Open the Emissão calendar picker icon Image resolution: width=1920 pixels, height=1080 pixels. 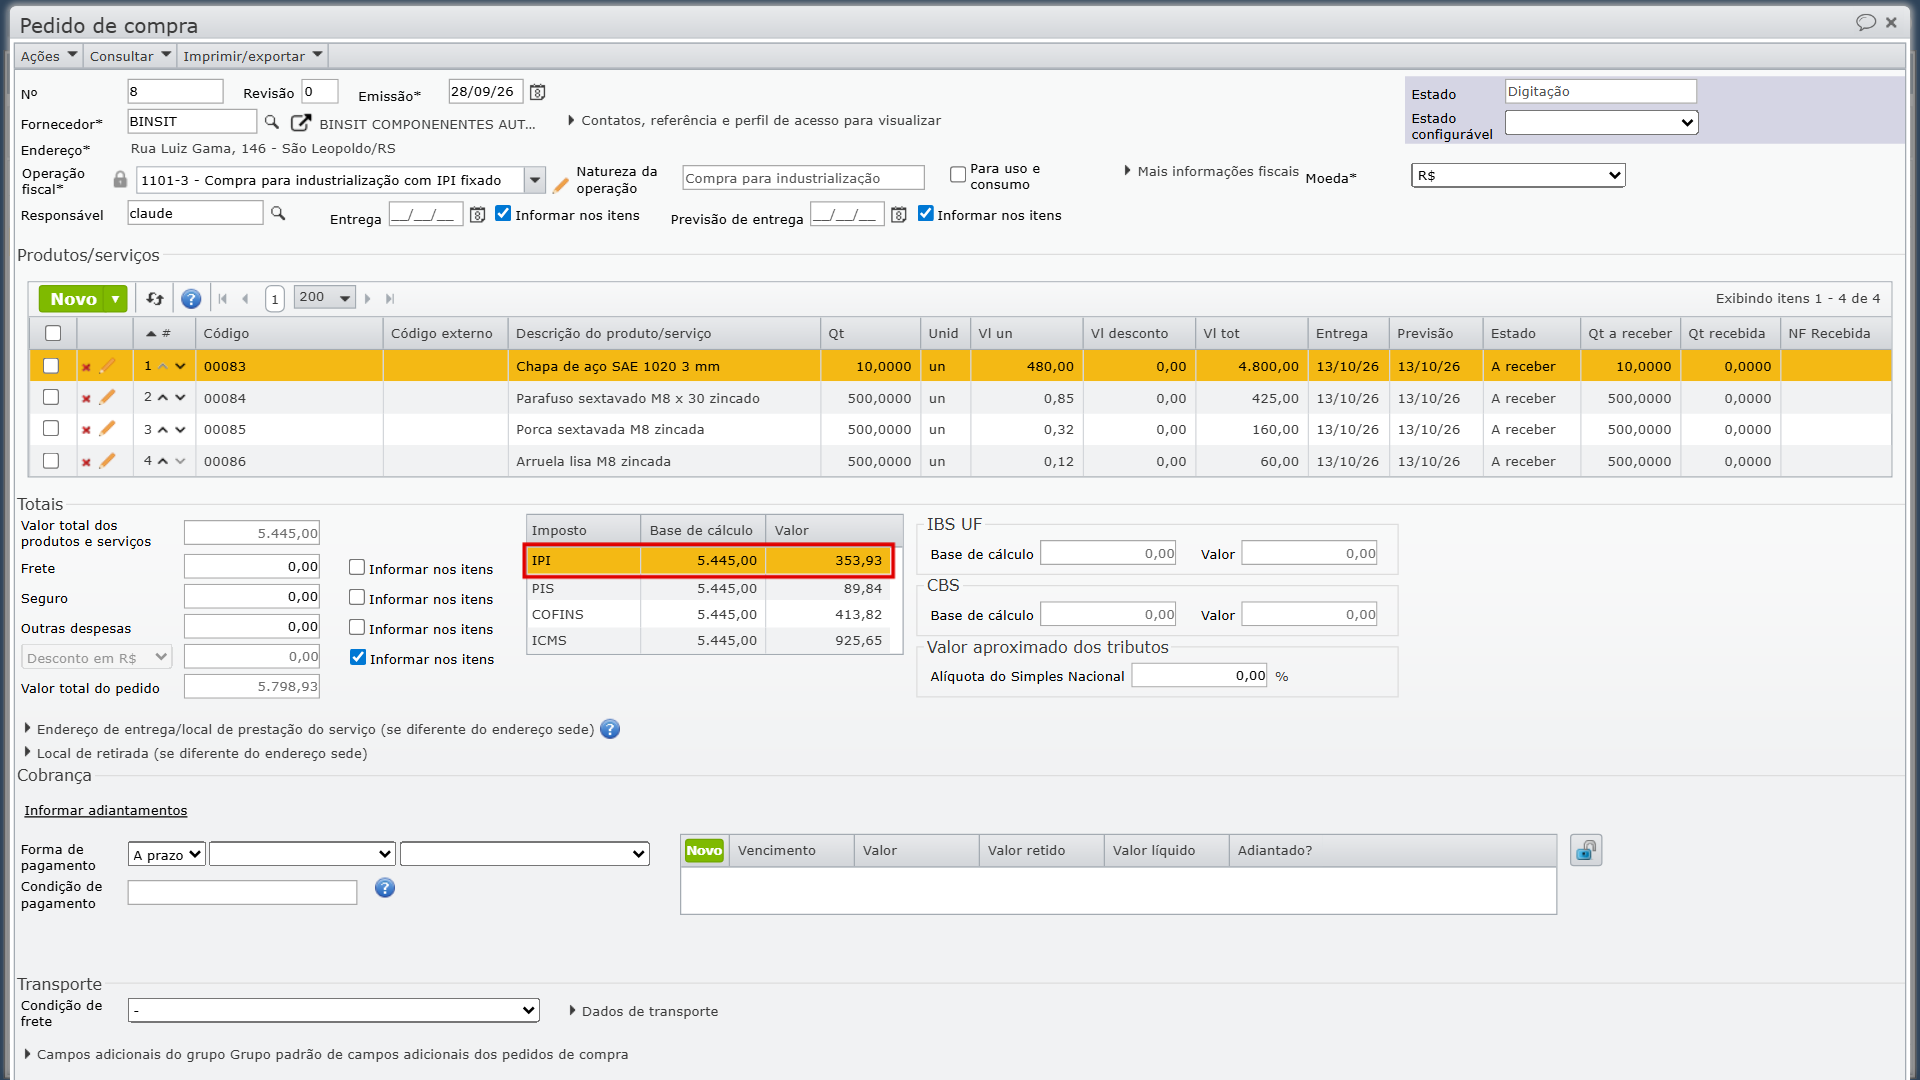537,92
